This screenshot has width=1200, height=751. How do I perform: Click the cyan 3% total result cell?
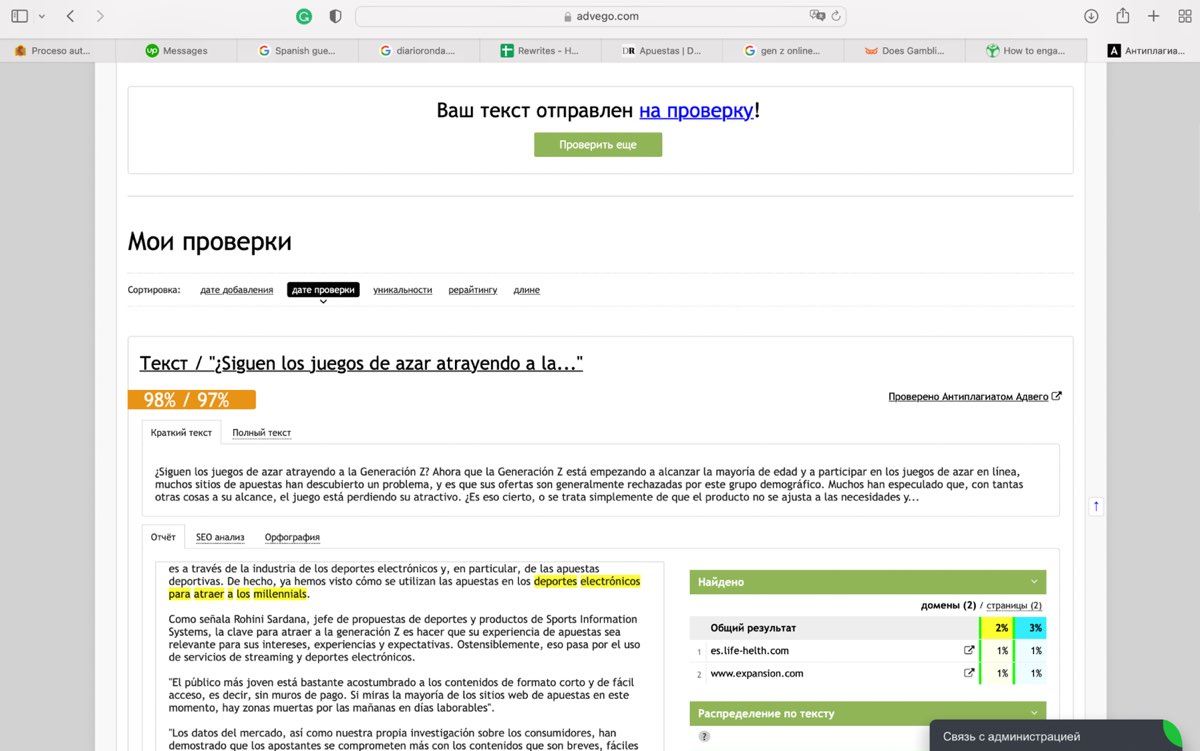pos(1030,628)
